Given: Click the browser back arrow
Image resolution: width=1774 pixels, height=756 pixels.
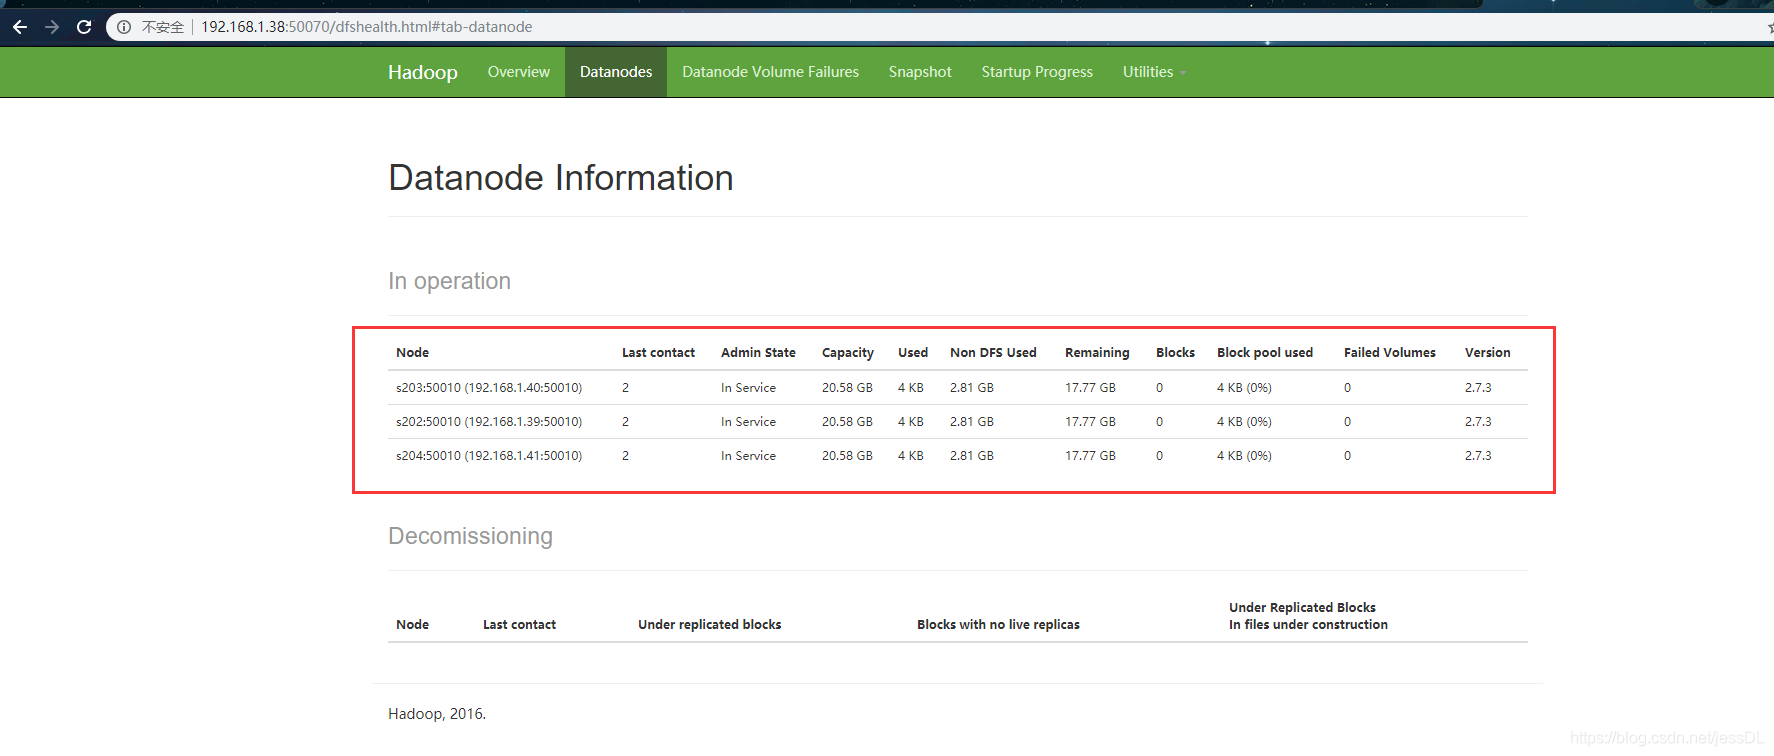Looking at the screenshot, I should point(20,27).
